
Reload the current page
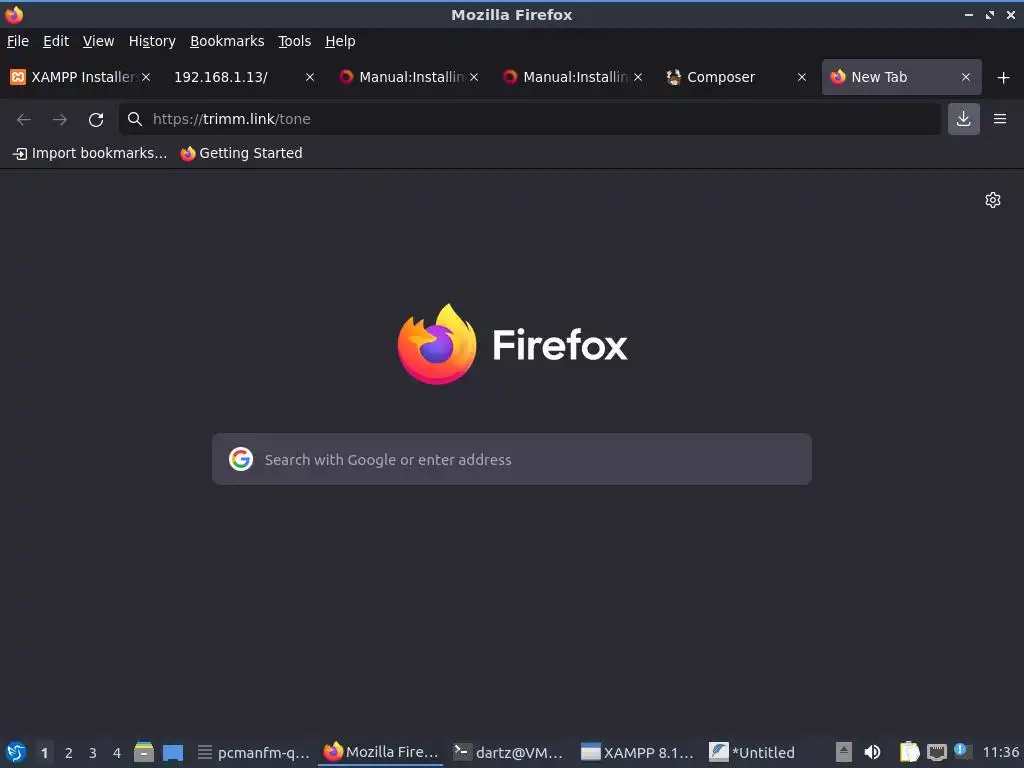pyautogui.click(x=96, y=119)
